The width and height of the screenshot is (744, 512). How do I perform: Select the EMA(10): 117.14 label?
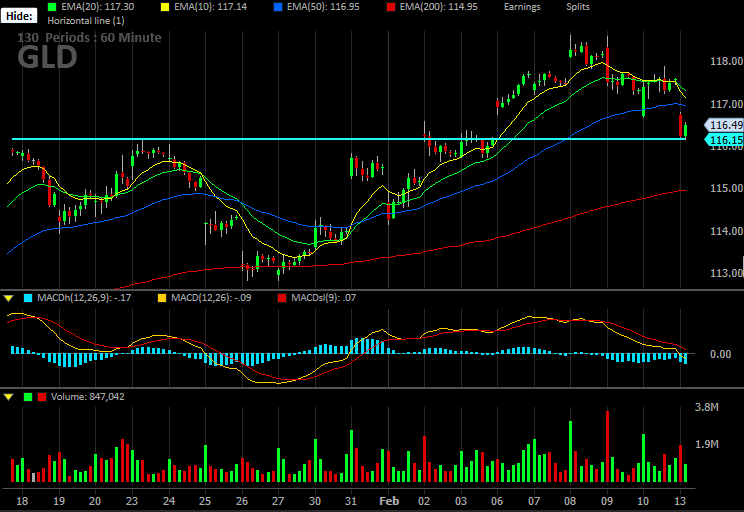210,7
